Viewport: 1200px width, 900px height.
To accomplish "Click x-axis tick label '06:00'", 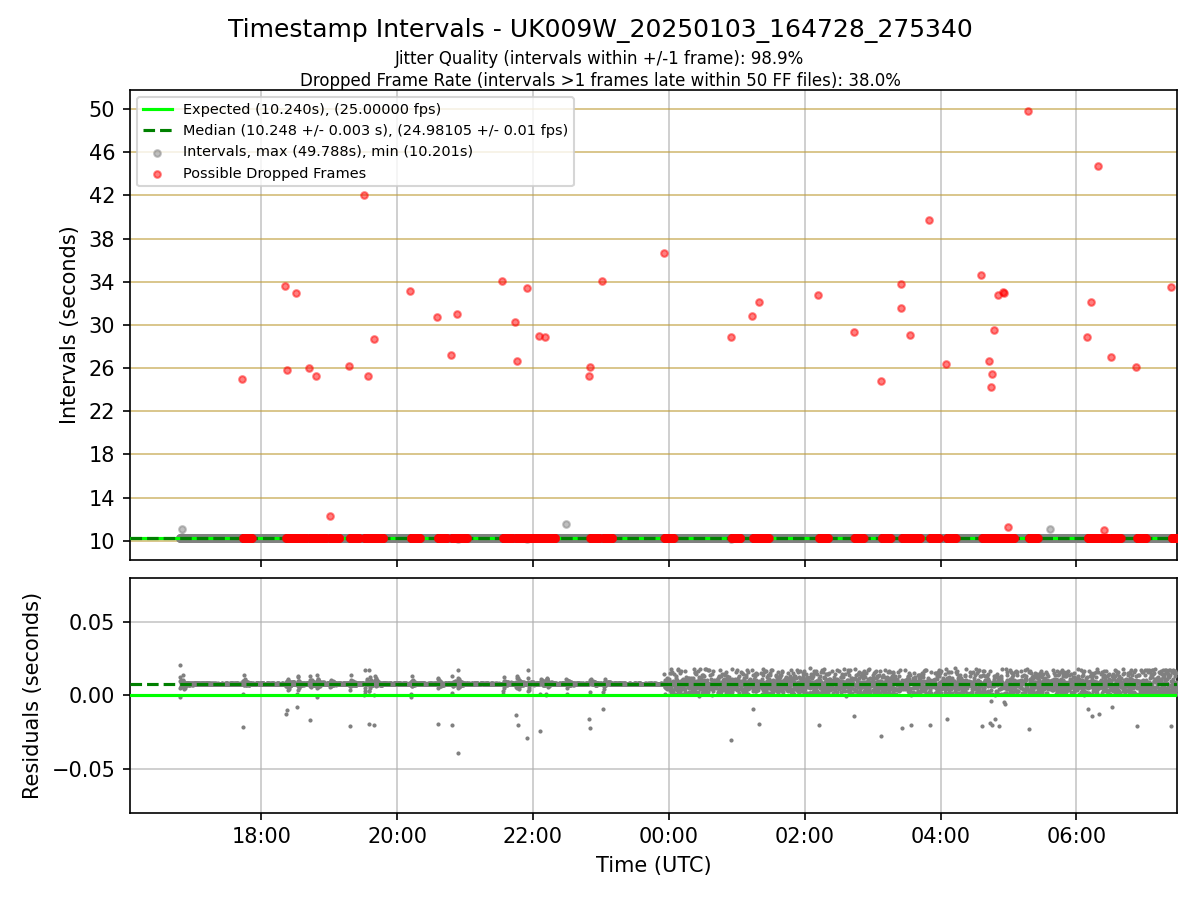I will [x=1076, y=835].
